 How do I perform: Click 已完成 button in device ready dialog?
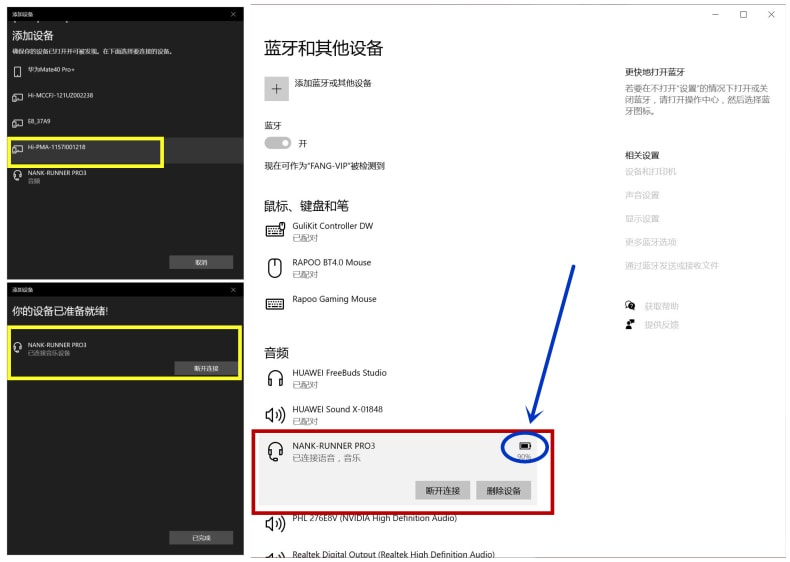tap(201, 538)
